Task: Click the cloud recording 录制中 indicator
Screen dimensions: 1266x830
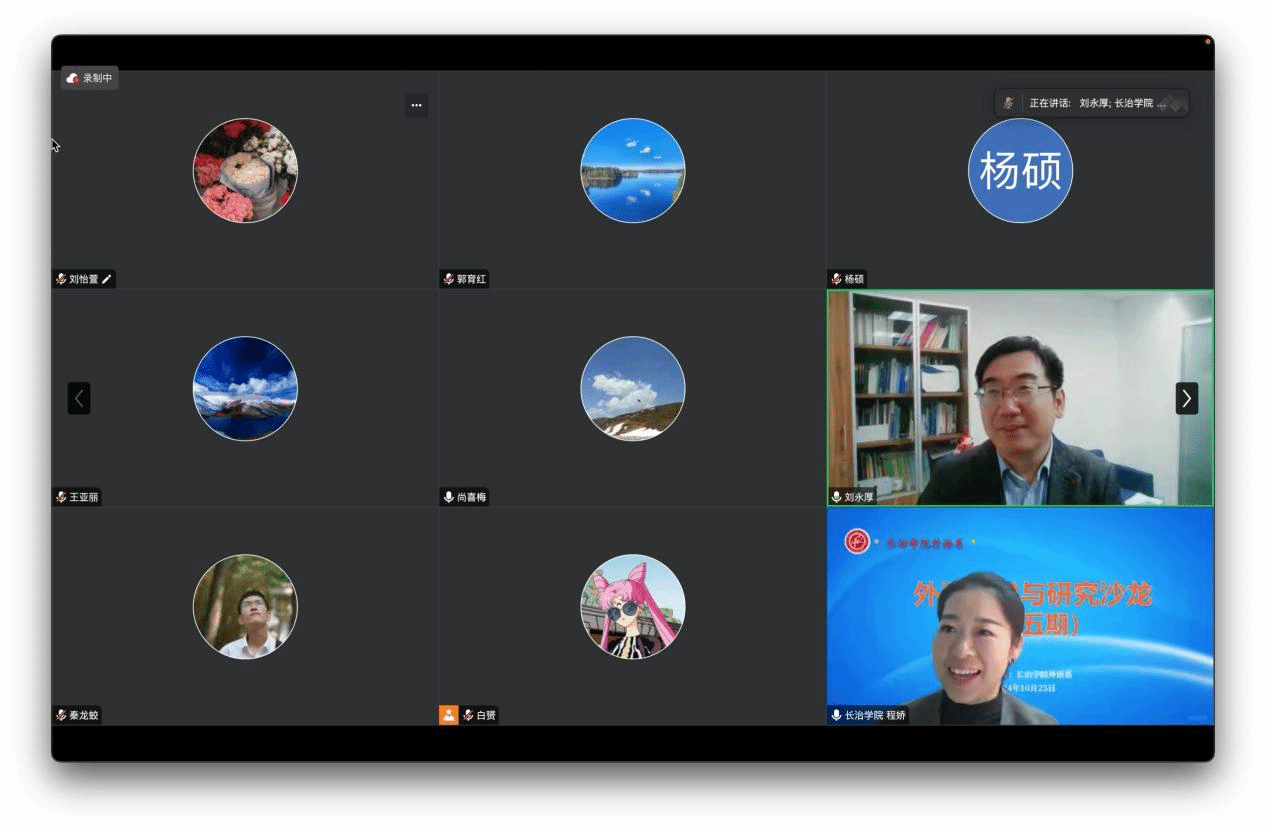Action: (x=89, y=78)
